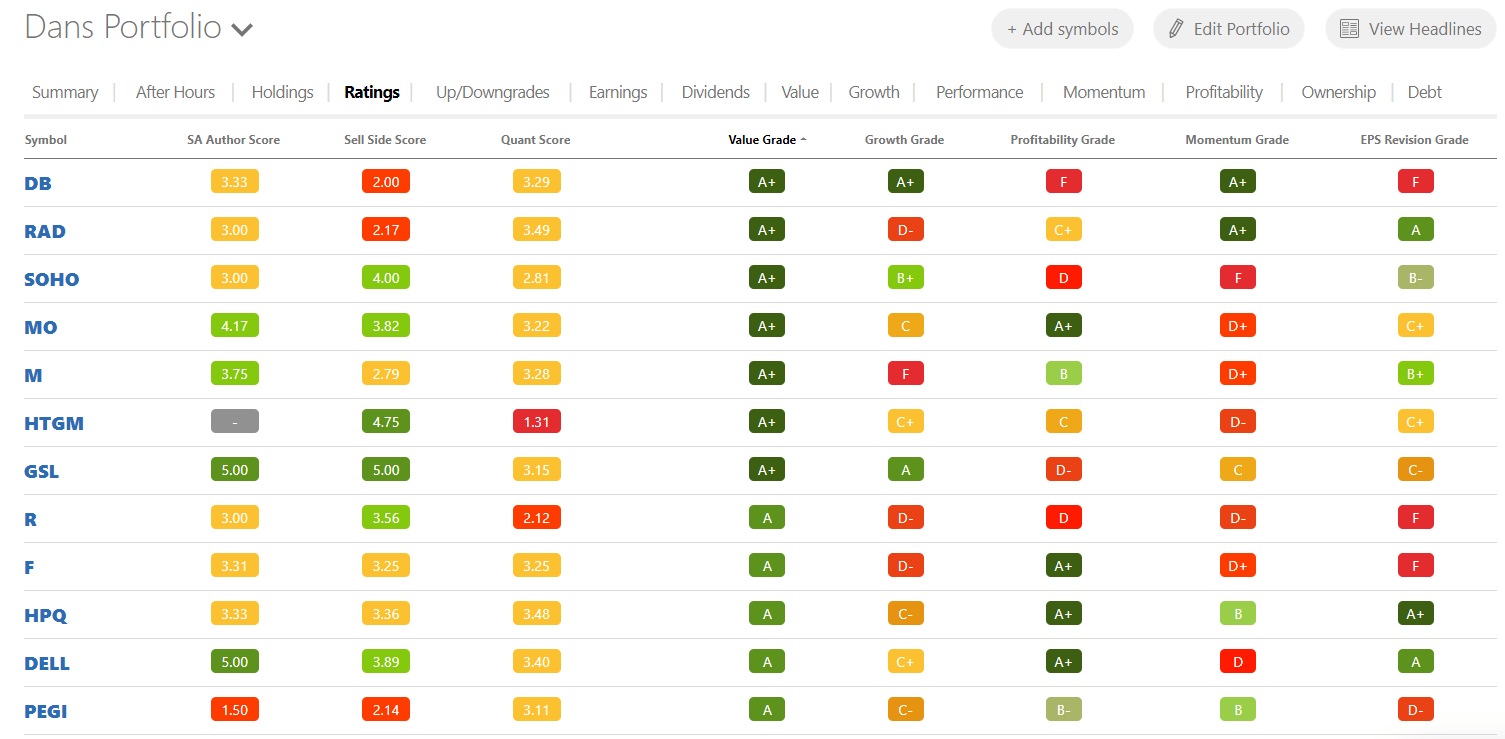Viewport: 1505px width, 739px height.
Task: Click the Value Grade sort arrow
Action: point(803,140)
